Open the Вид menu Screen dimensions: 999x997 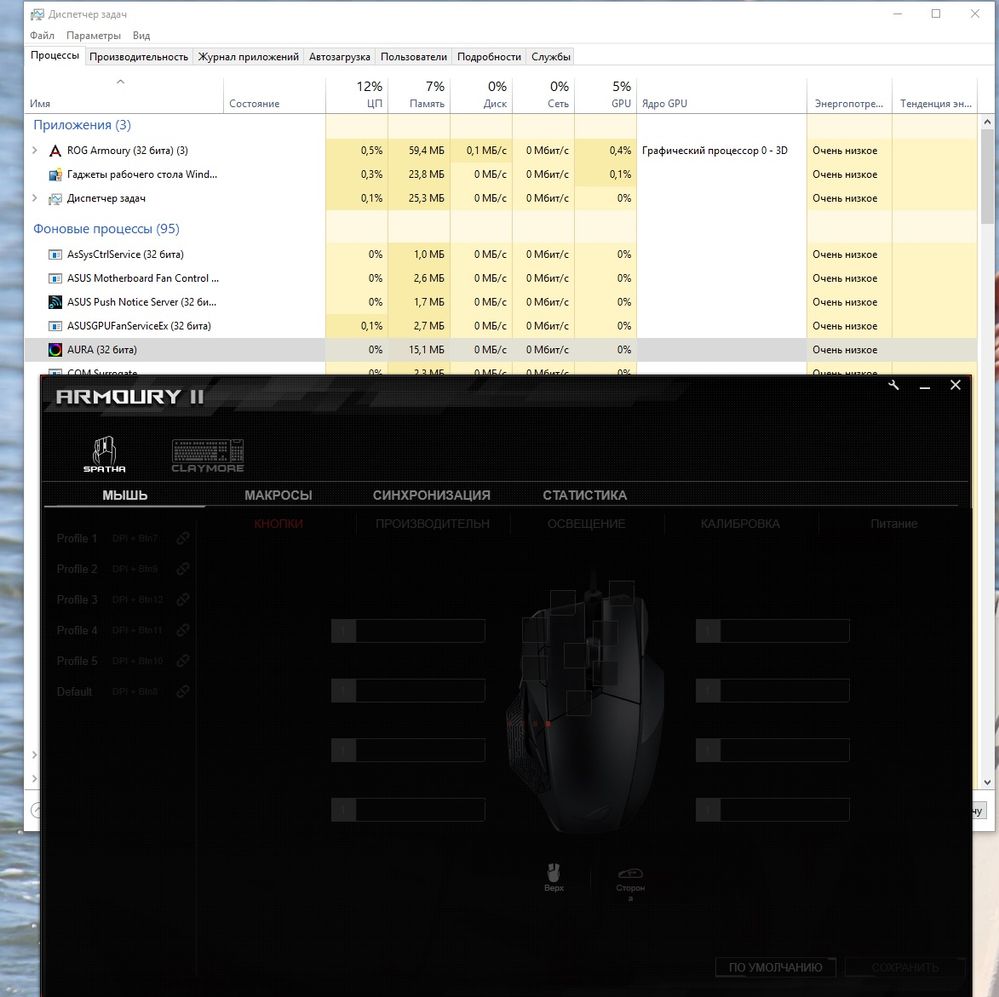[x=141, y=36]
